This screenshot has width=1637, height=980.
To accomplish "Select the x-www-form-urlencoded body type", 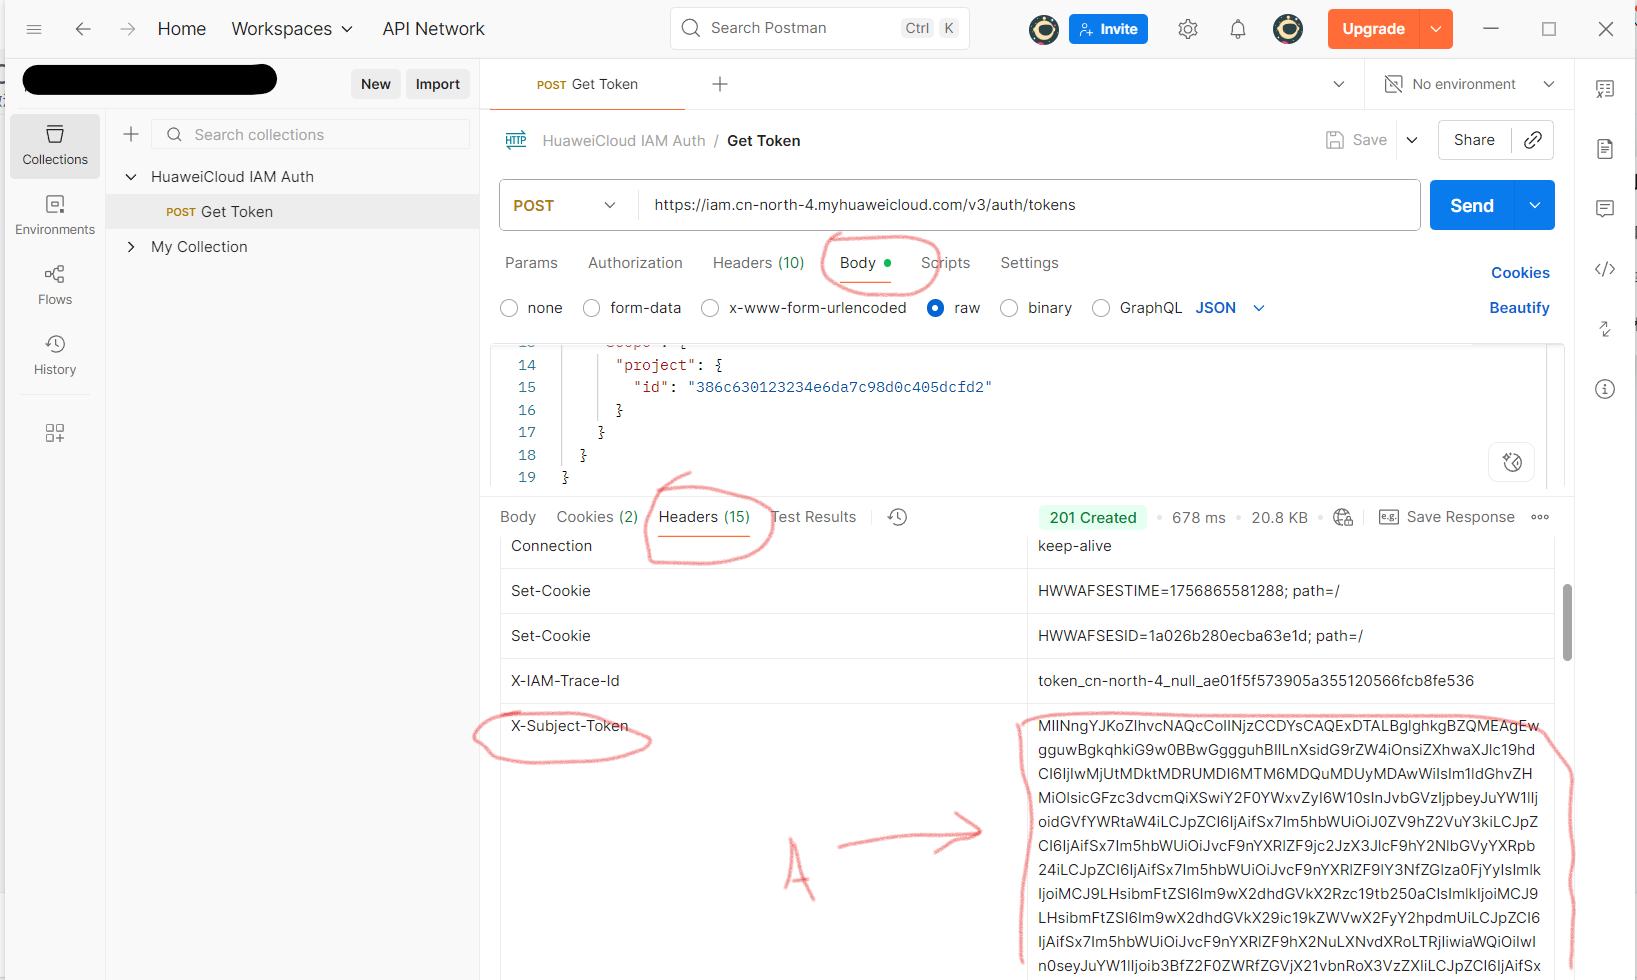I will point(710,308).
